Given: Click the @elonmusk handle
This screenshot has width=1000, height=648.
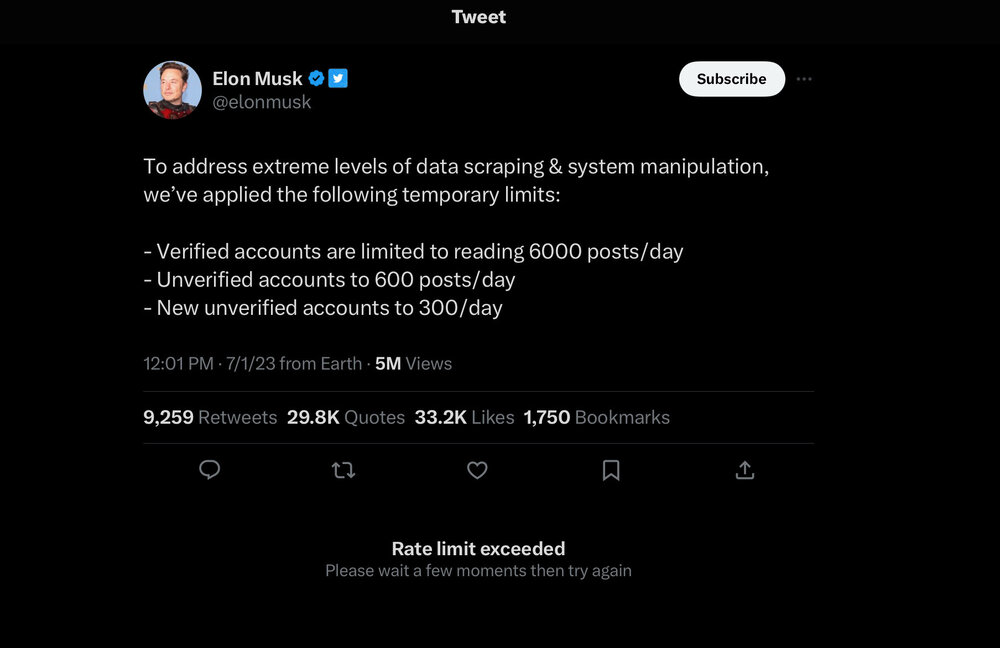Looking at the screenshot, I should pyautogui.click(x=262, y=101).
